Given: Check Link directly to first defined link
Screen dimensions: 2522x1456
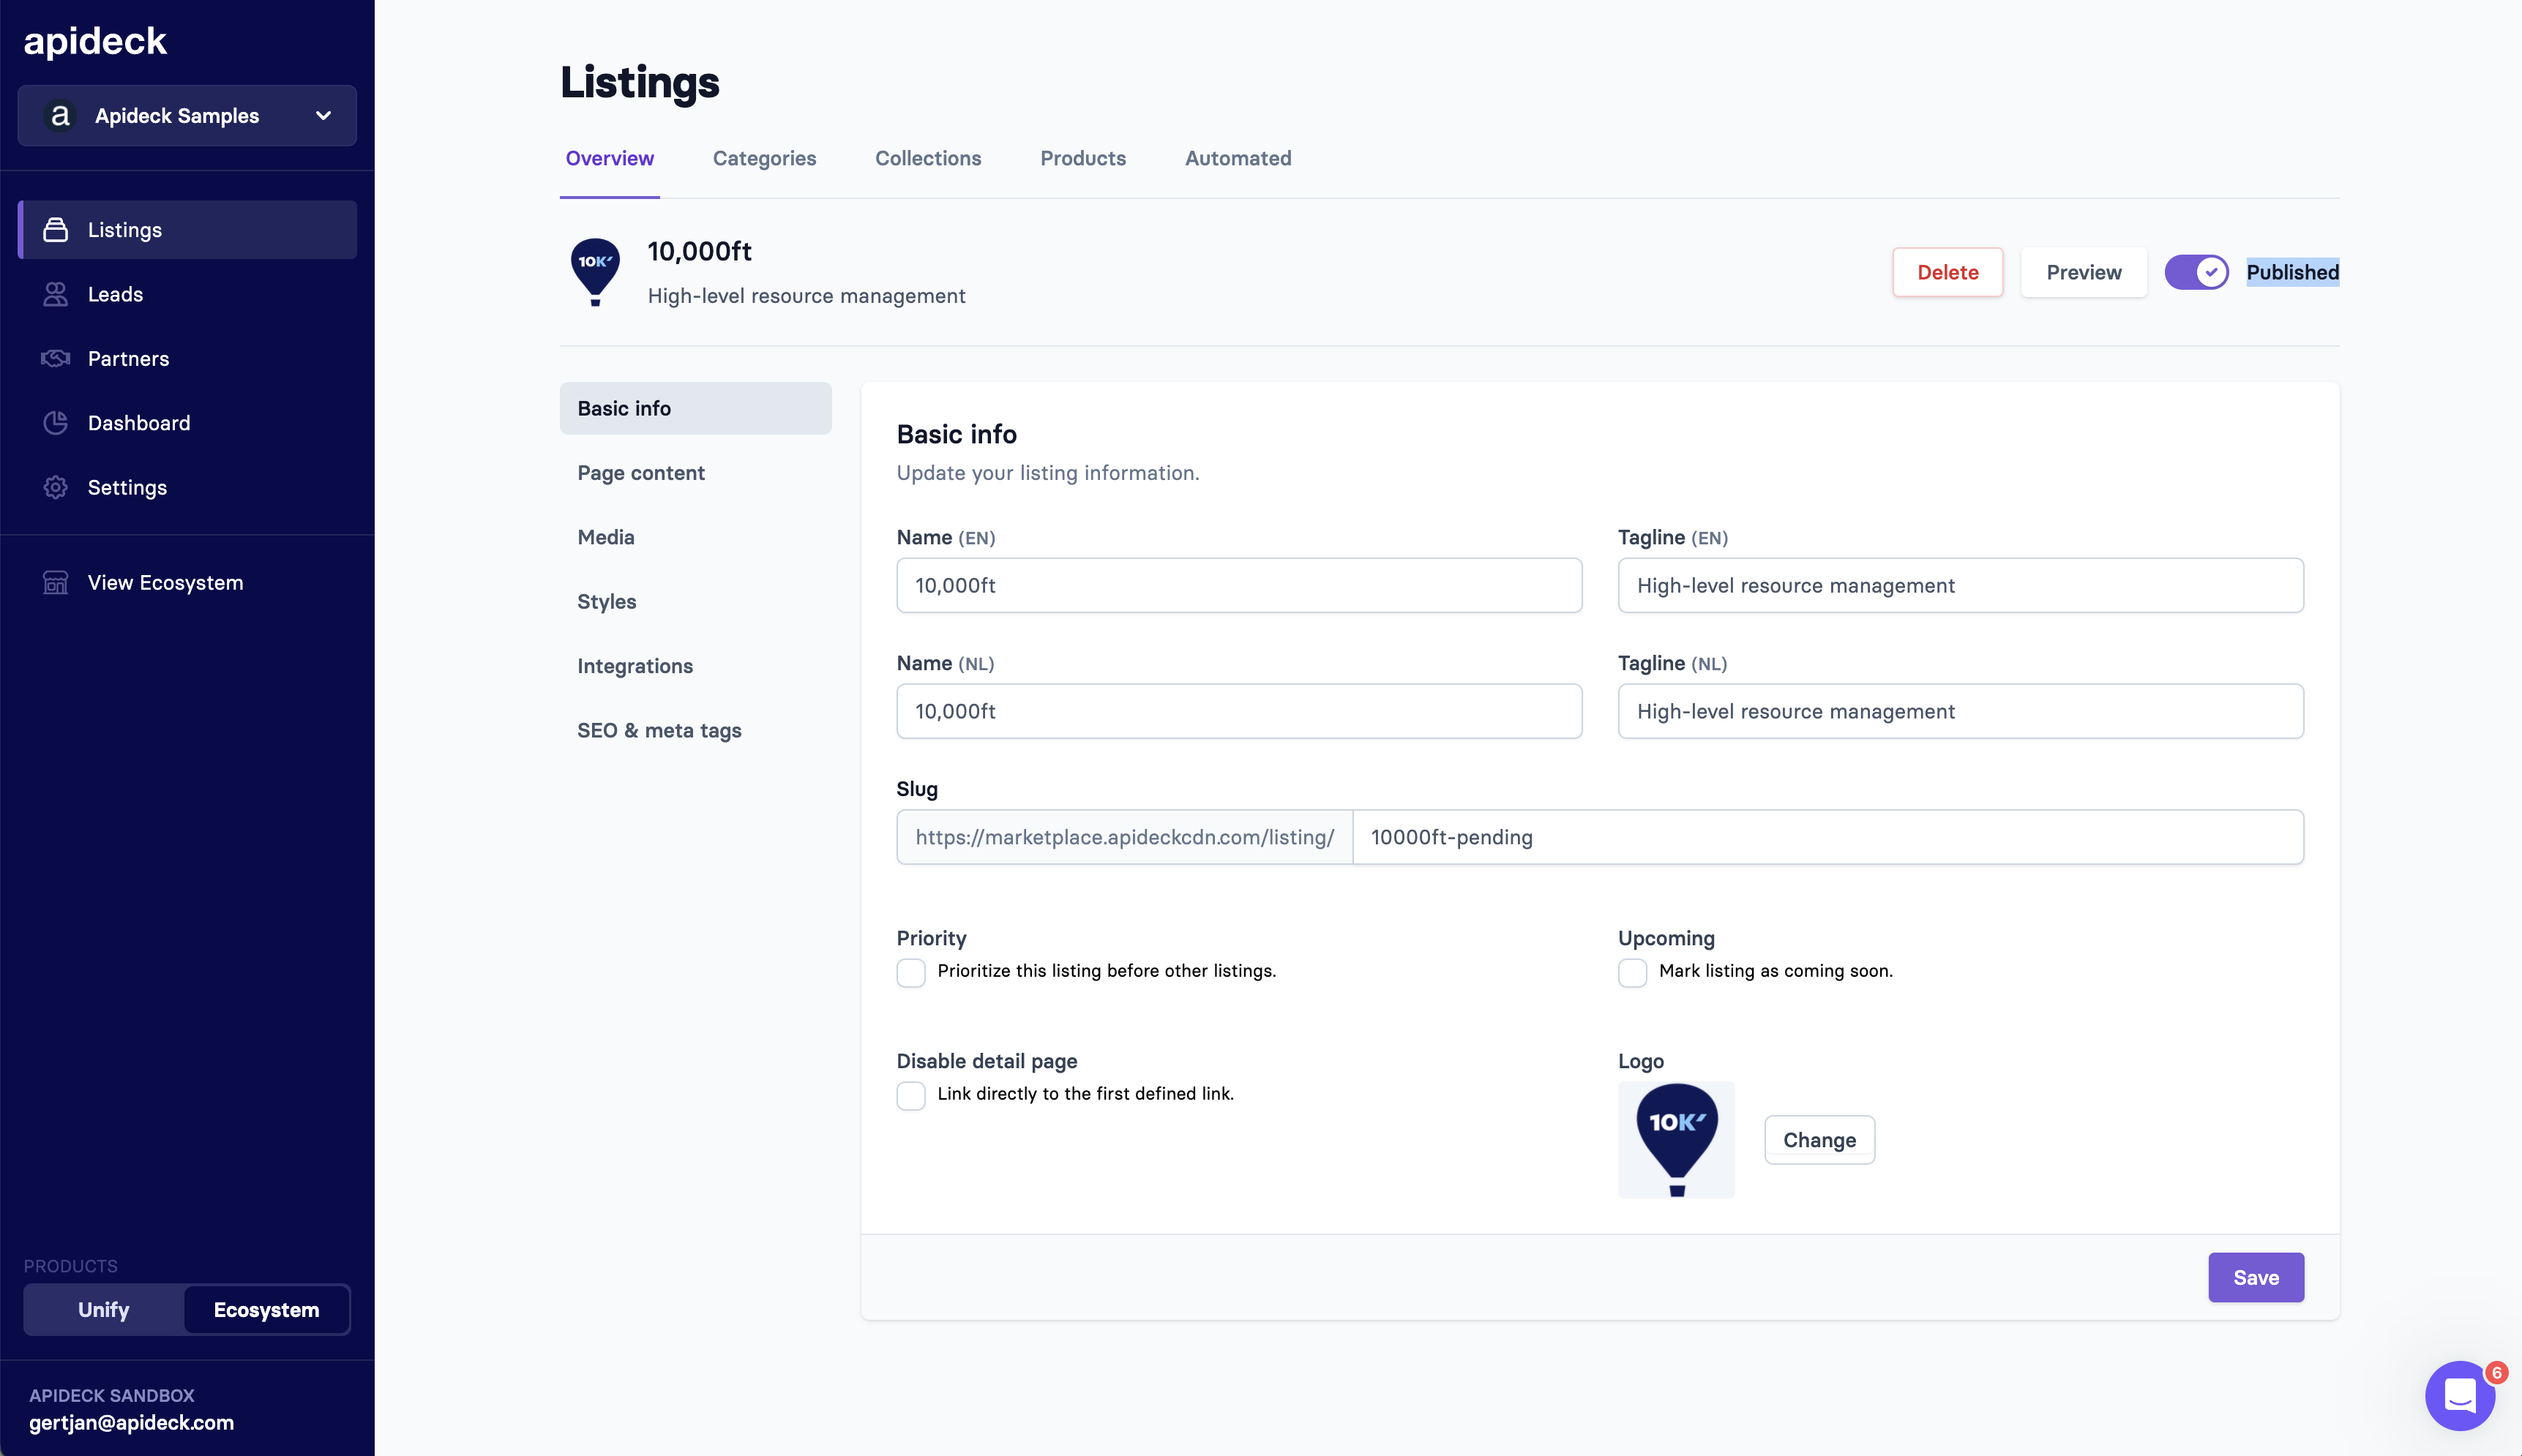Looking at the screenshot, I should [911, 1095].
